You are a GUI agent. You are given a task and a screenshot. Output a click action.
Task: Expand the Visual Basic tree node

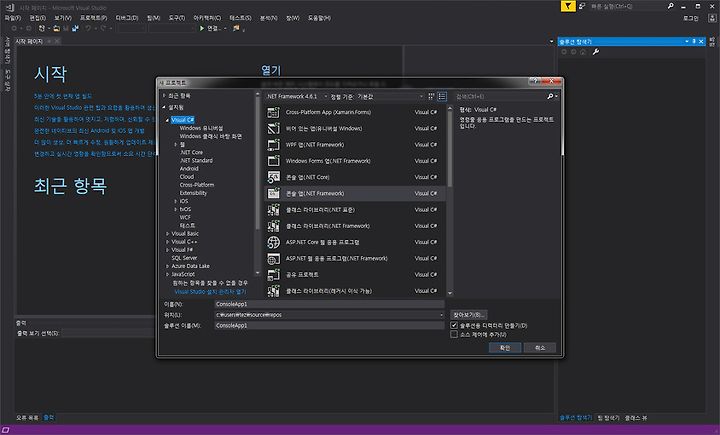click(x=167, y=234)
